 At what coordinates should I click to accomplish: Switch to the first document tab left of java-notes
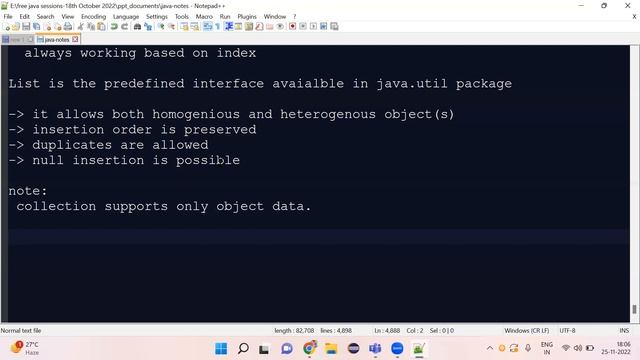[x=17, y=40]
